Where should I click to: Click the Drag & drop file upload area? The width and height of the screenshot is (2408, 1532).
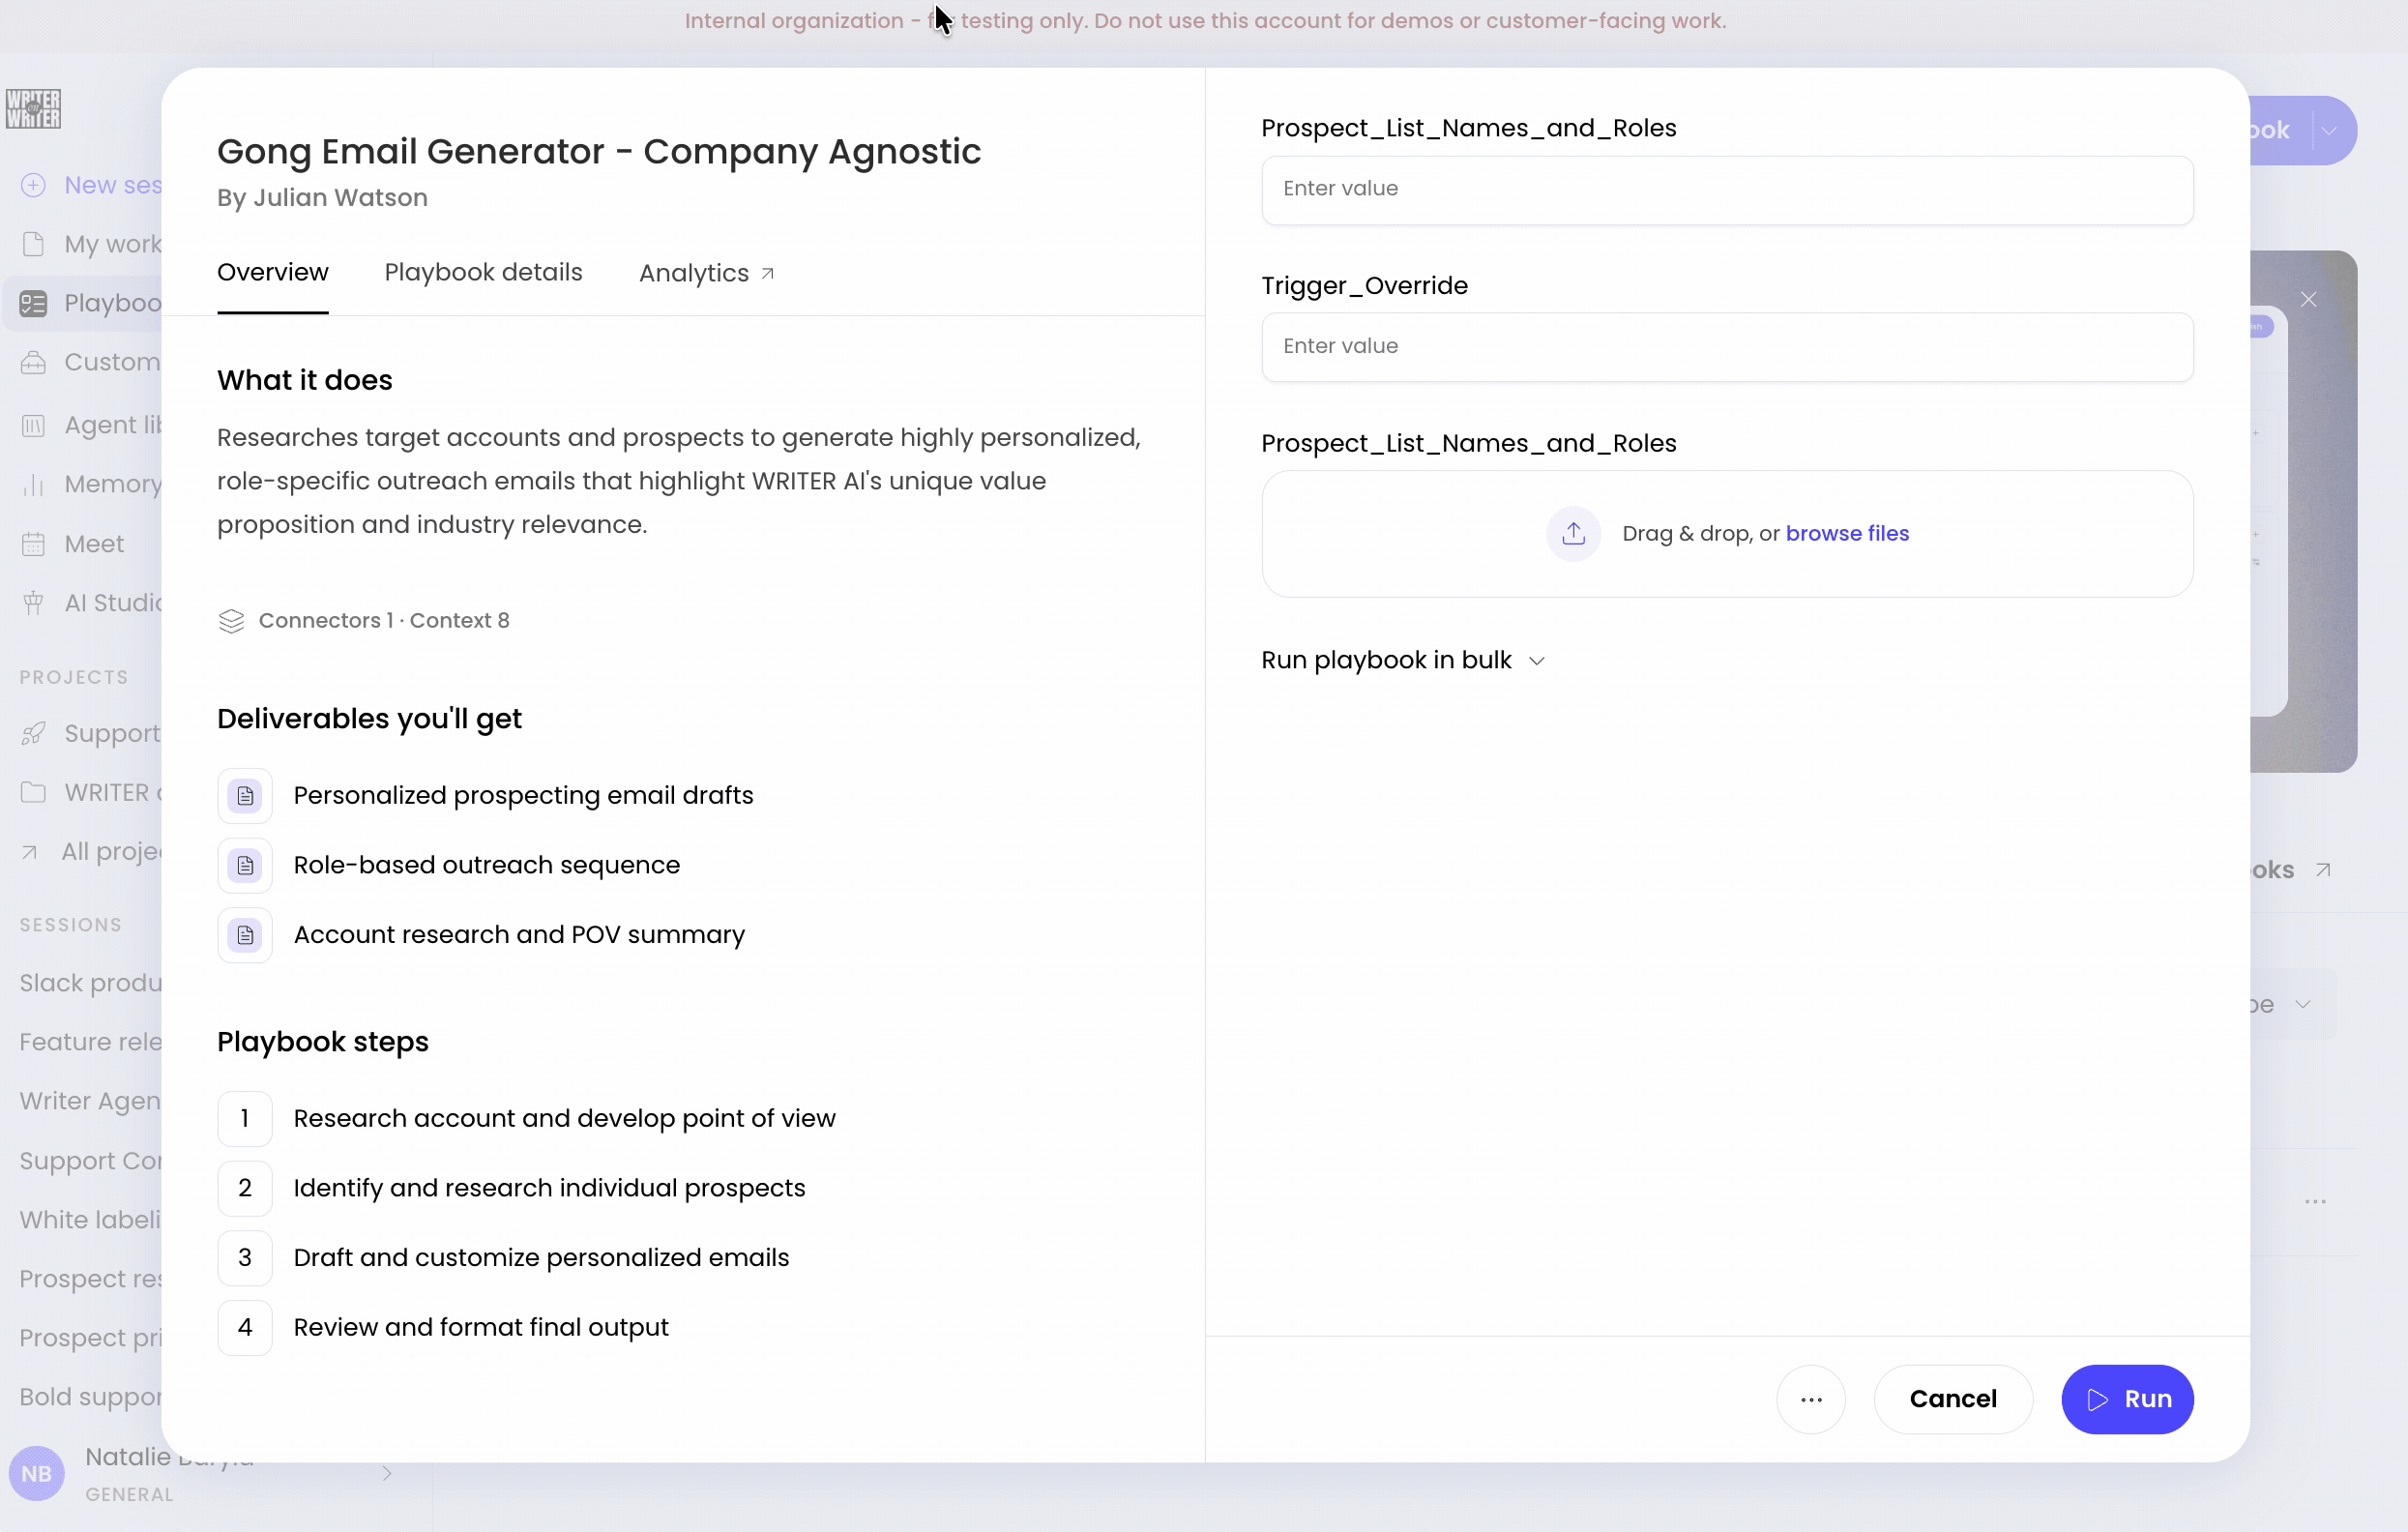(1727, 534)
